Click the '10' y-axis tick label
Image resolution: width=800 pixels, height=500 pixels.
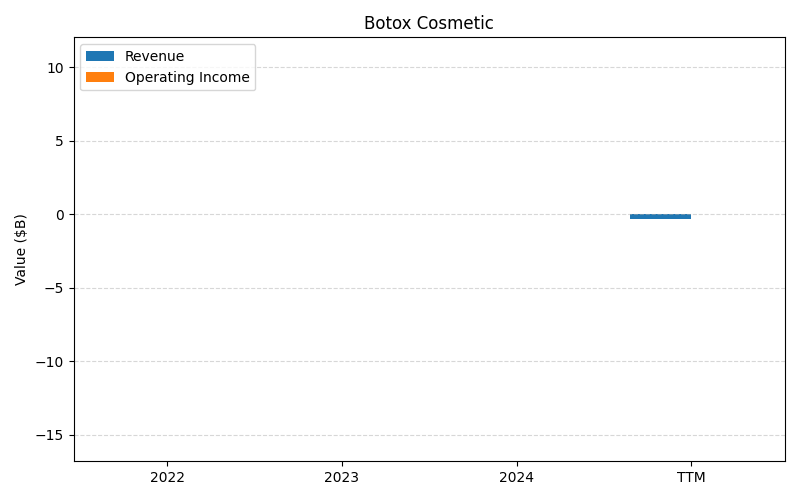tap(56, 68)
